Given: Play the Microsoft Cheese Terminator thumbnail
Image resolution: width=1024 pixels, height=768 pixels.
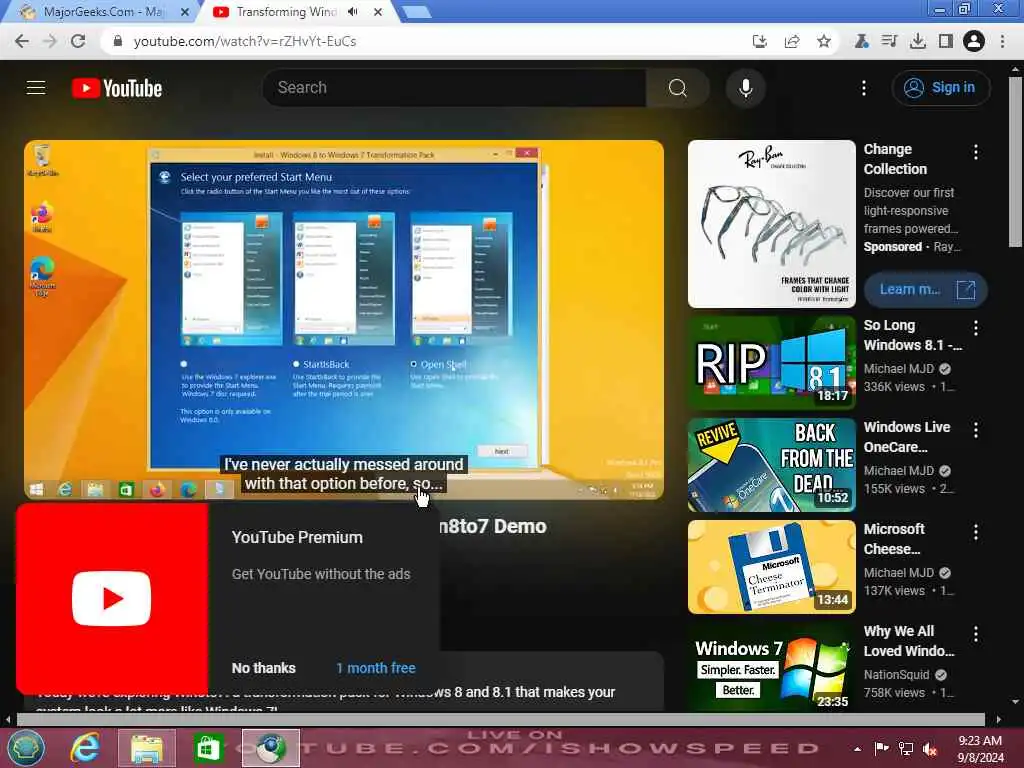Looking at the screenshot, I should pyautogui.click(x=772, y=567).
